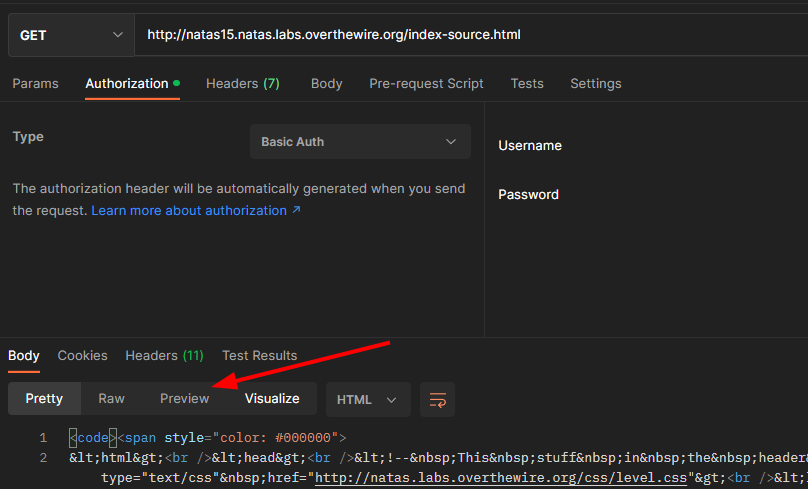
Task: Open the Params tab
Action: click(35, 84)
